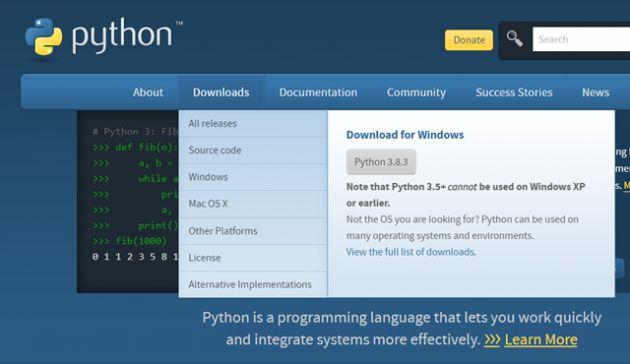Open the Documentation menu
Image resolution: width=630 pixels, height=364 pixels.
coord(318,92)
